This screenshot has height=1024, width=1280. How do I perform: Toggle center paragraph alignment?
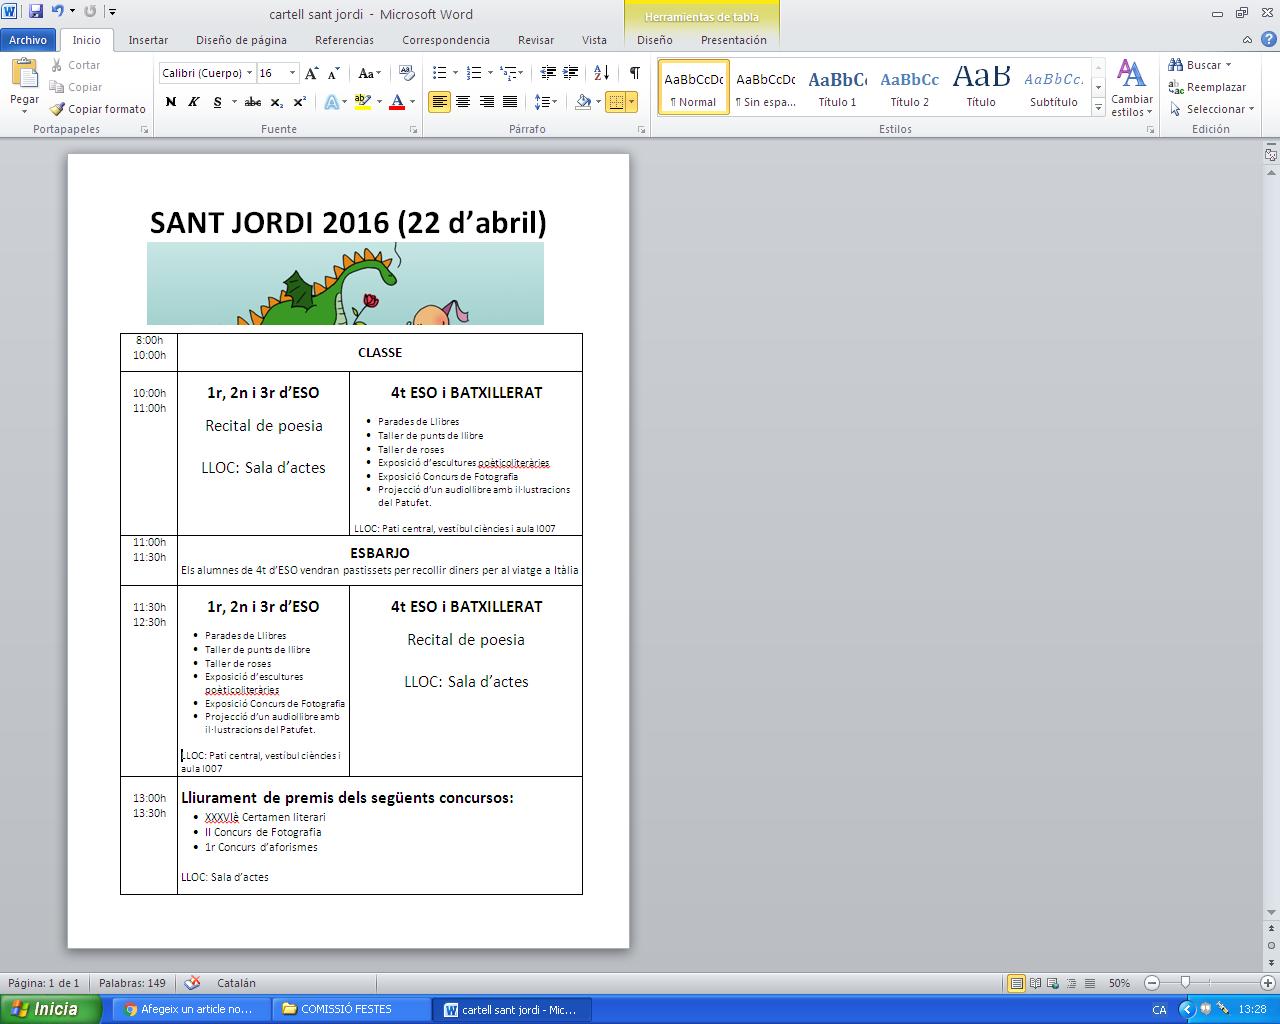pyautogui.click(x=463, y=102)
